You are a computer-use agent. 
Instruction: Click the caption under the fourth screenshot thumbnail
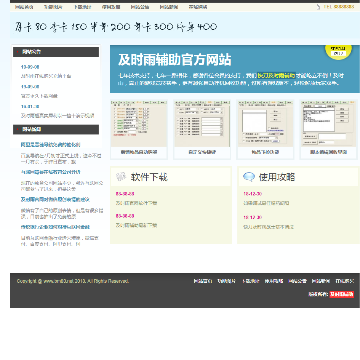click(x=328, y=152)
